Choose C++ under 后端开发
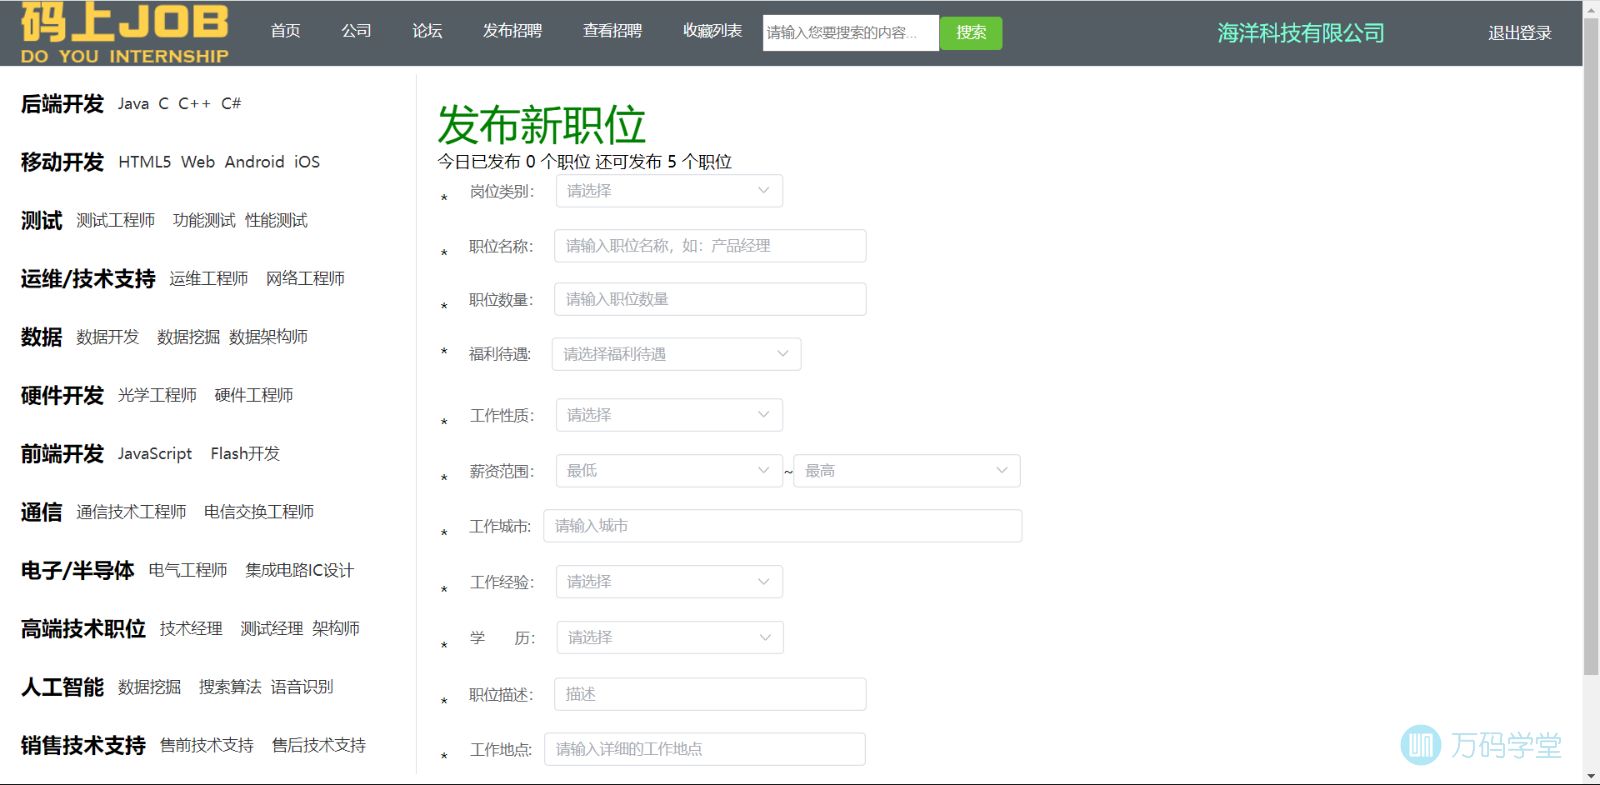The height and width of the screenshot is (785, 1600). [x=194, y=104]
